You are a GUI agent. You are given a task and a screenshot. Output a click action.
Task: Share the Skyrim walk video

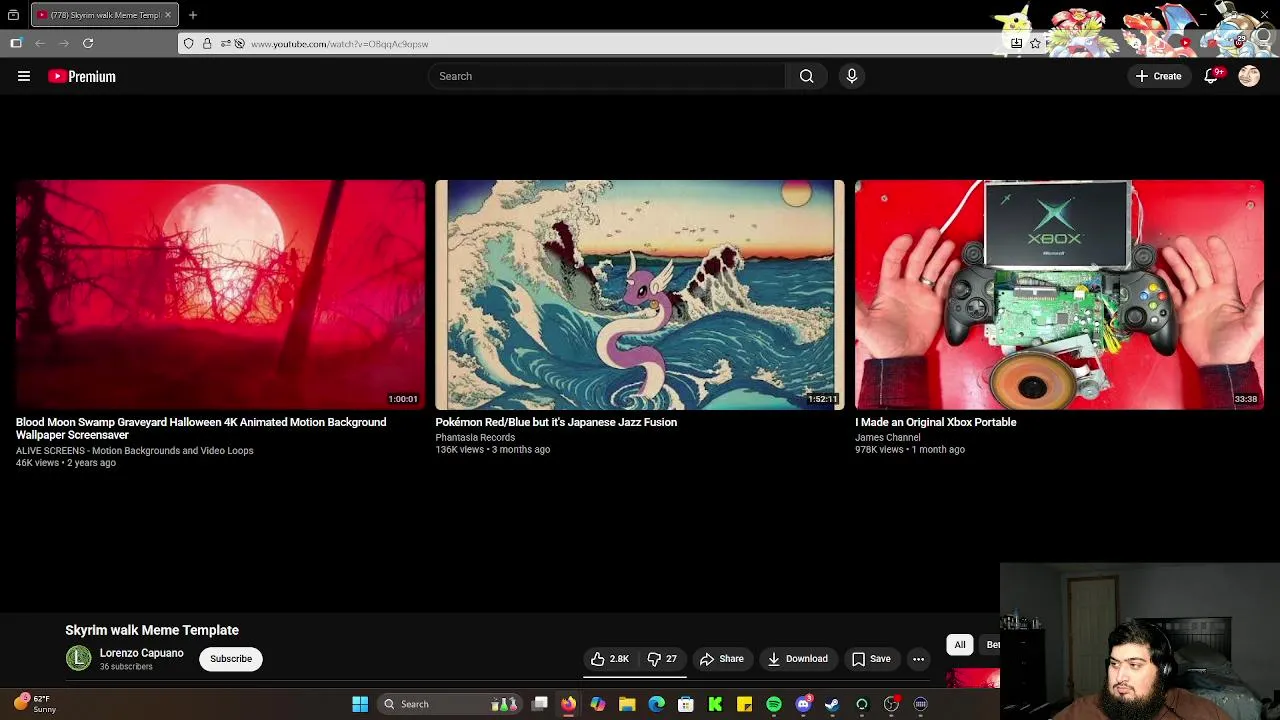click(x=722, y=659)
